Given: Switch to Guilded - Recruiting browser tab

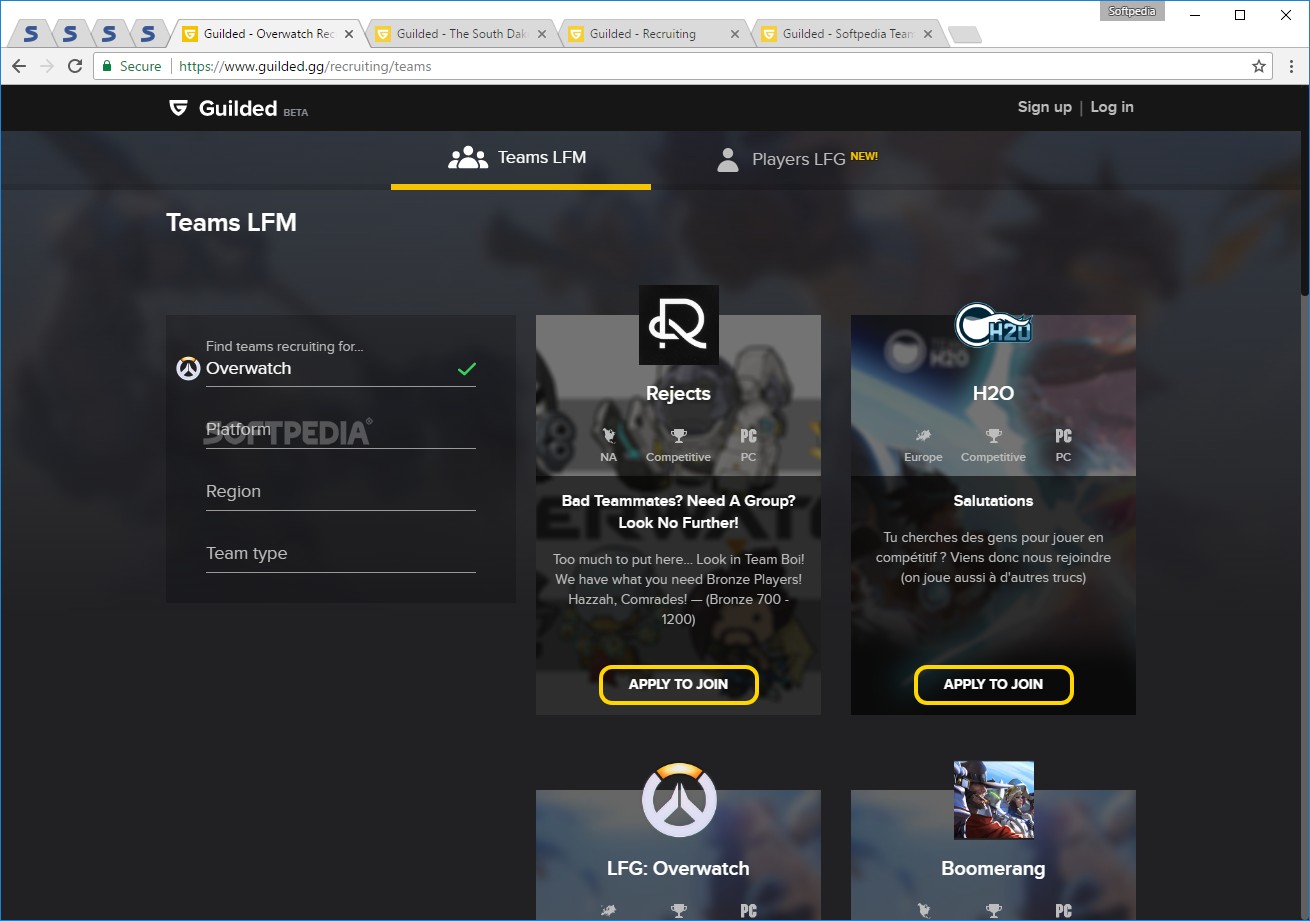Looking at the screenshot, I should (x=654, y=34).
